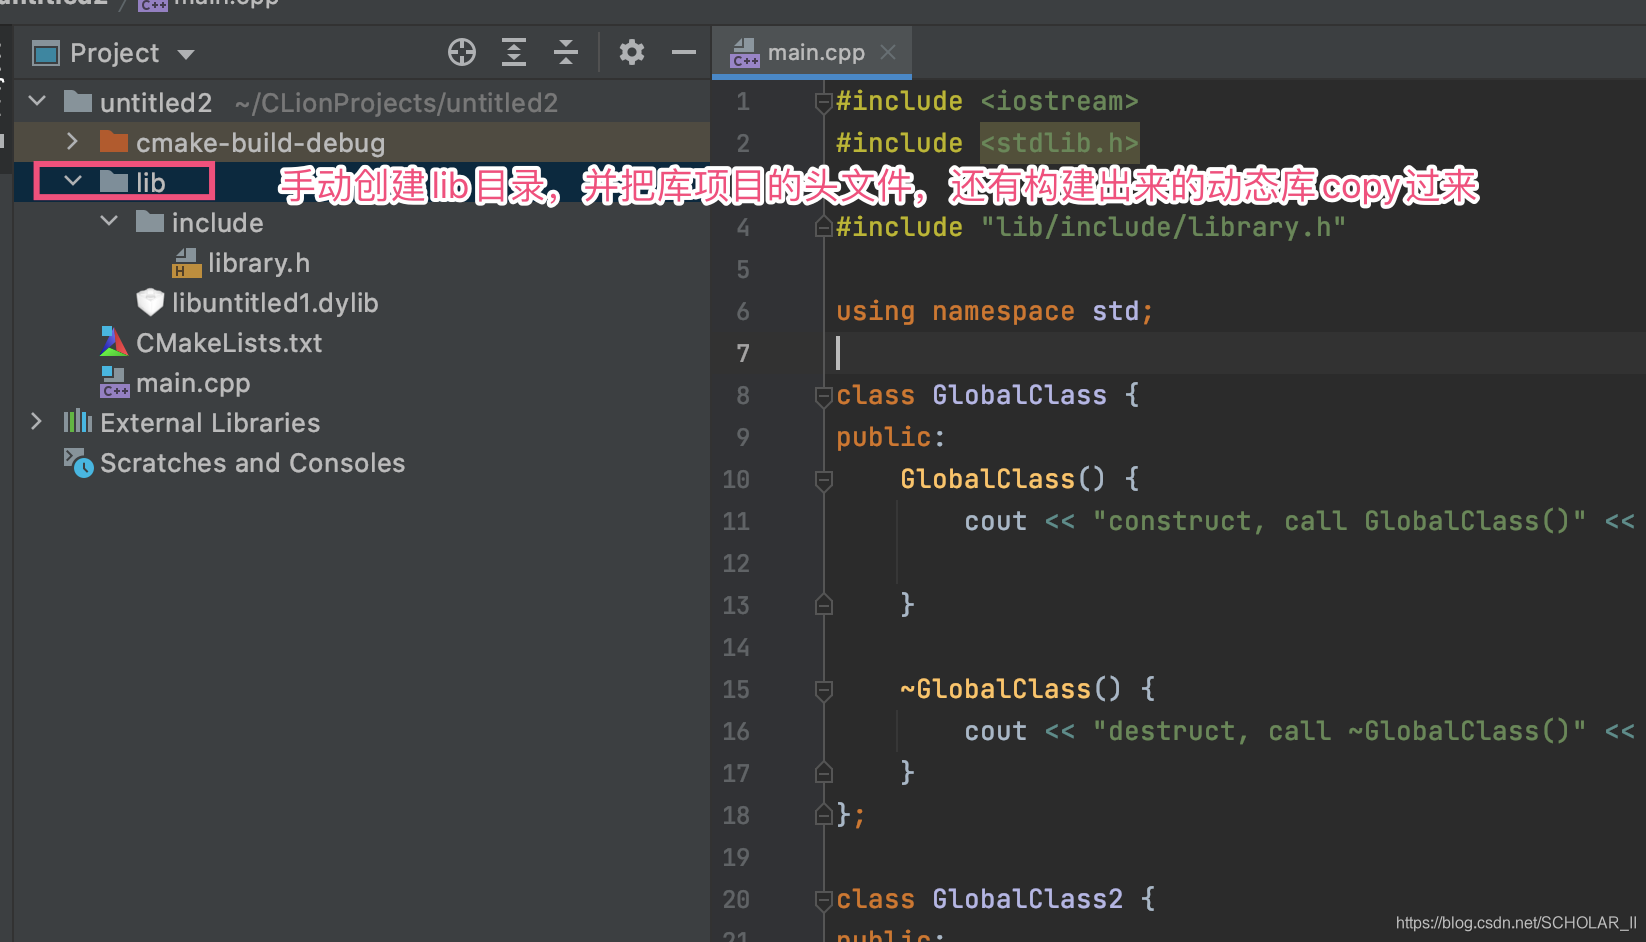Click the "public:" keyword on line 9
The height and width of the screenshot is (942, 1646).
pos(890,437)
